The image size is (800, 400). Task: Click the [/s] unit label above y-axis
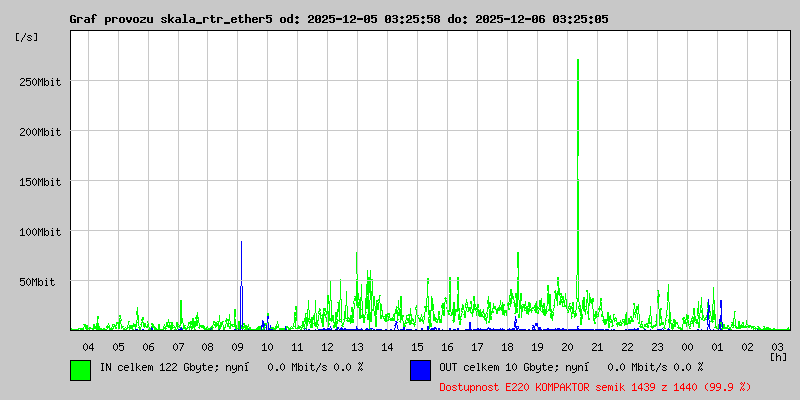coord(26,36)
